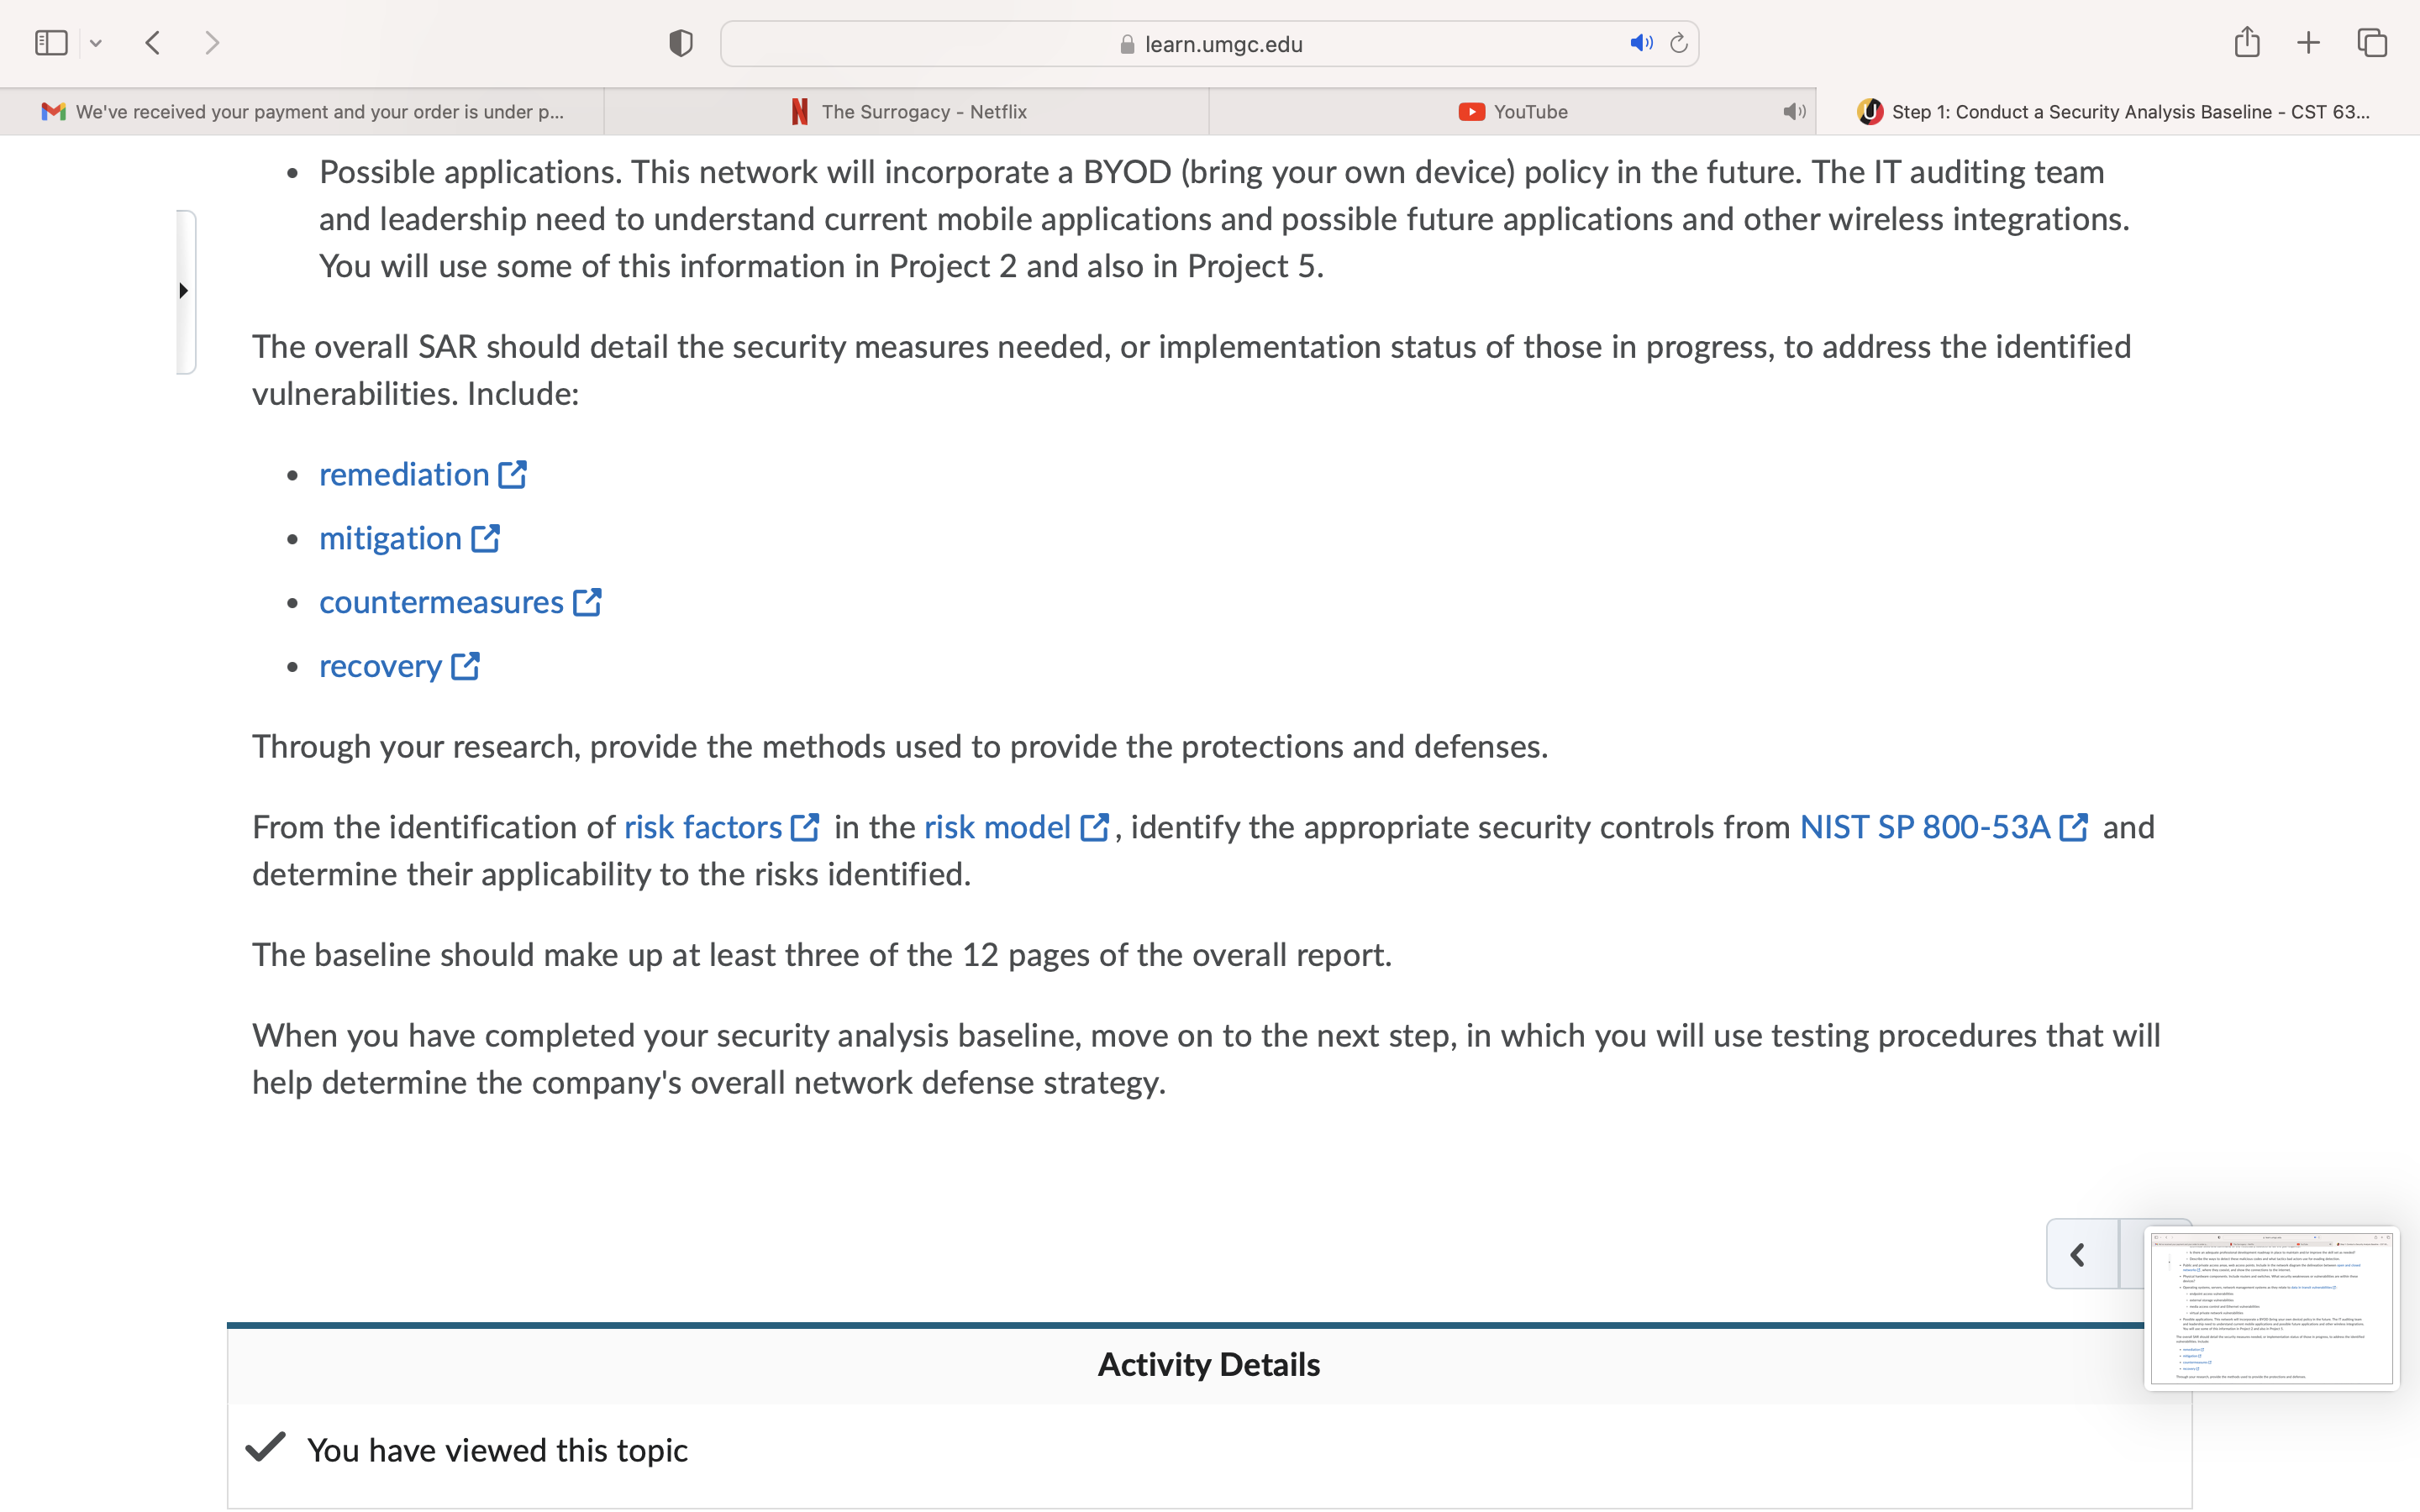Click the external-link icon beside risk model
Screen dimensions: 2420x1512
click(x=1096, y=827)
